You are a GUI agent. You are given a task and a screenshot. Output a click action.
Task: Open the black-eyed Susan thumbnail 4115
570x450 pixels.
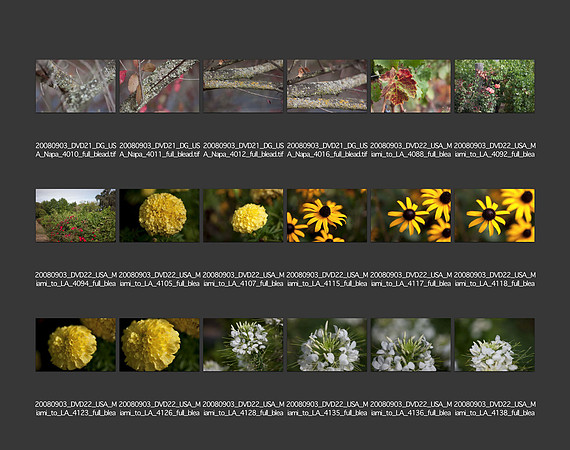click(327, 215)
